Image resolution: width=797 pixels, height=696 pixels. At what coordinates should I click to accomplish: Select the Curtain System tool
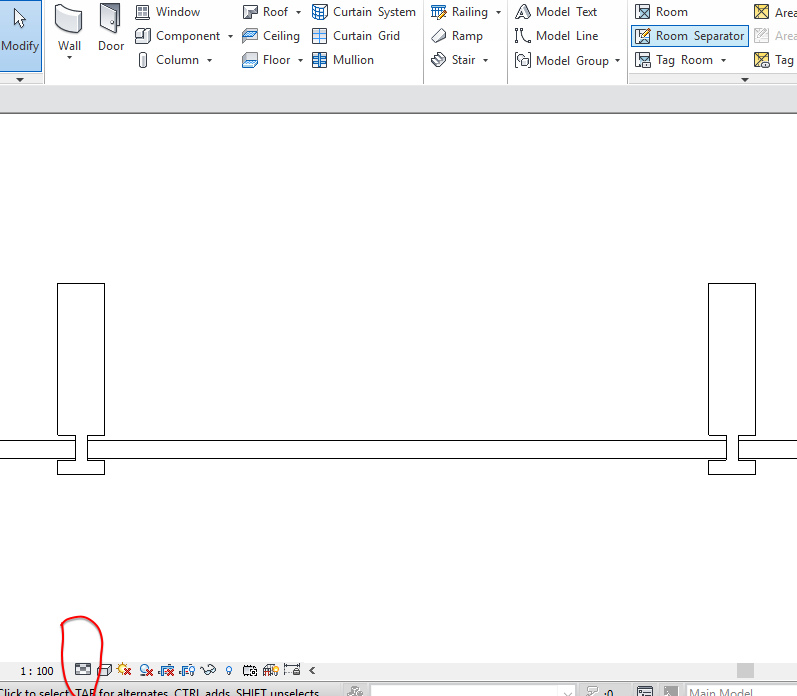tap(364, 12)
